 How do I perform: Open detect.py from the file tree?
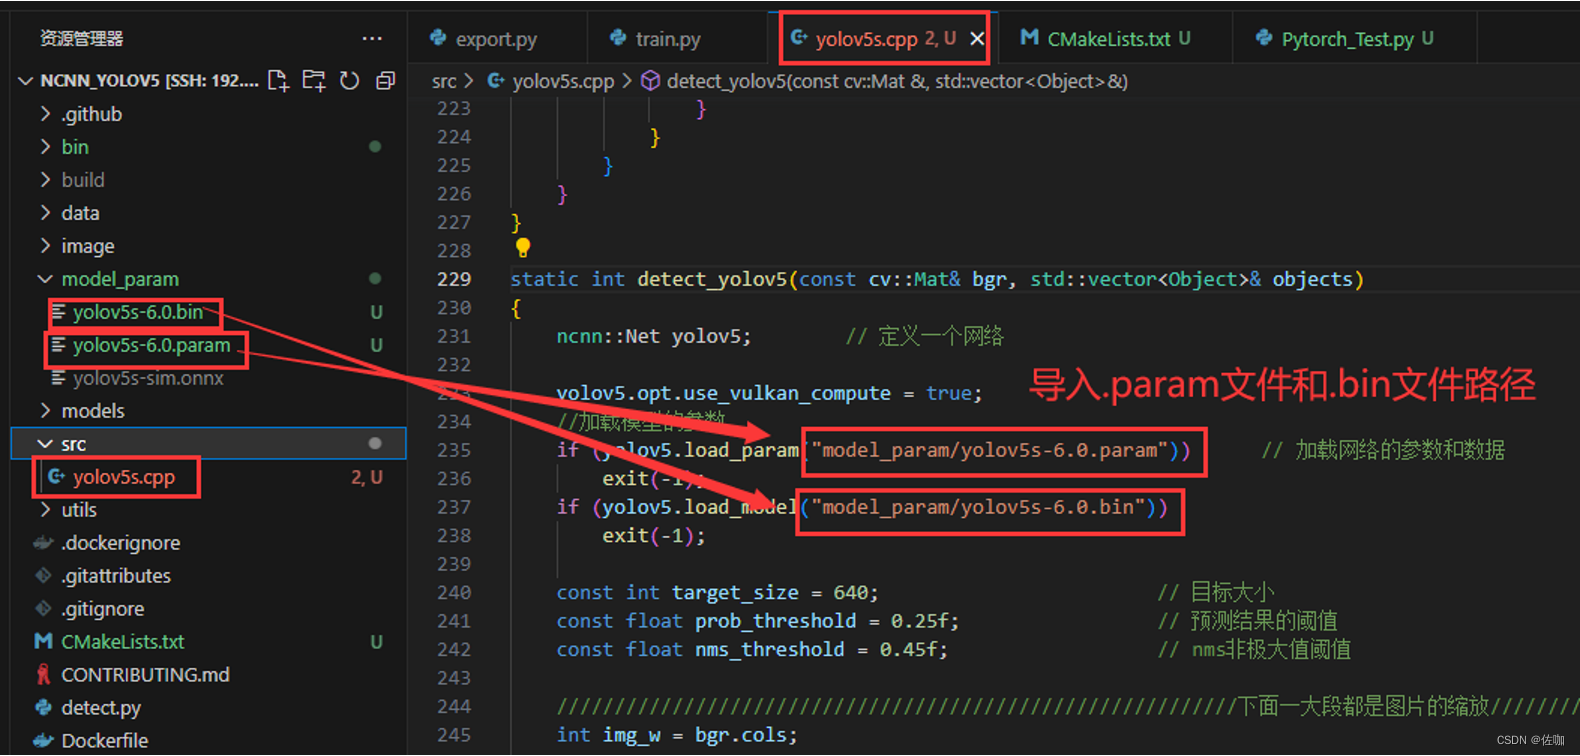(x=101, y=708)
